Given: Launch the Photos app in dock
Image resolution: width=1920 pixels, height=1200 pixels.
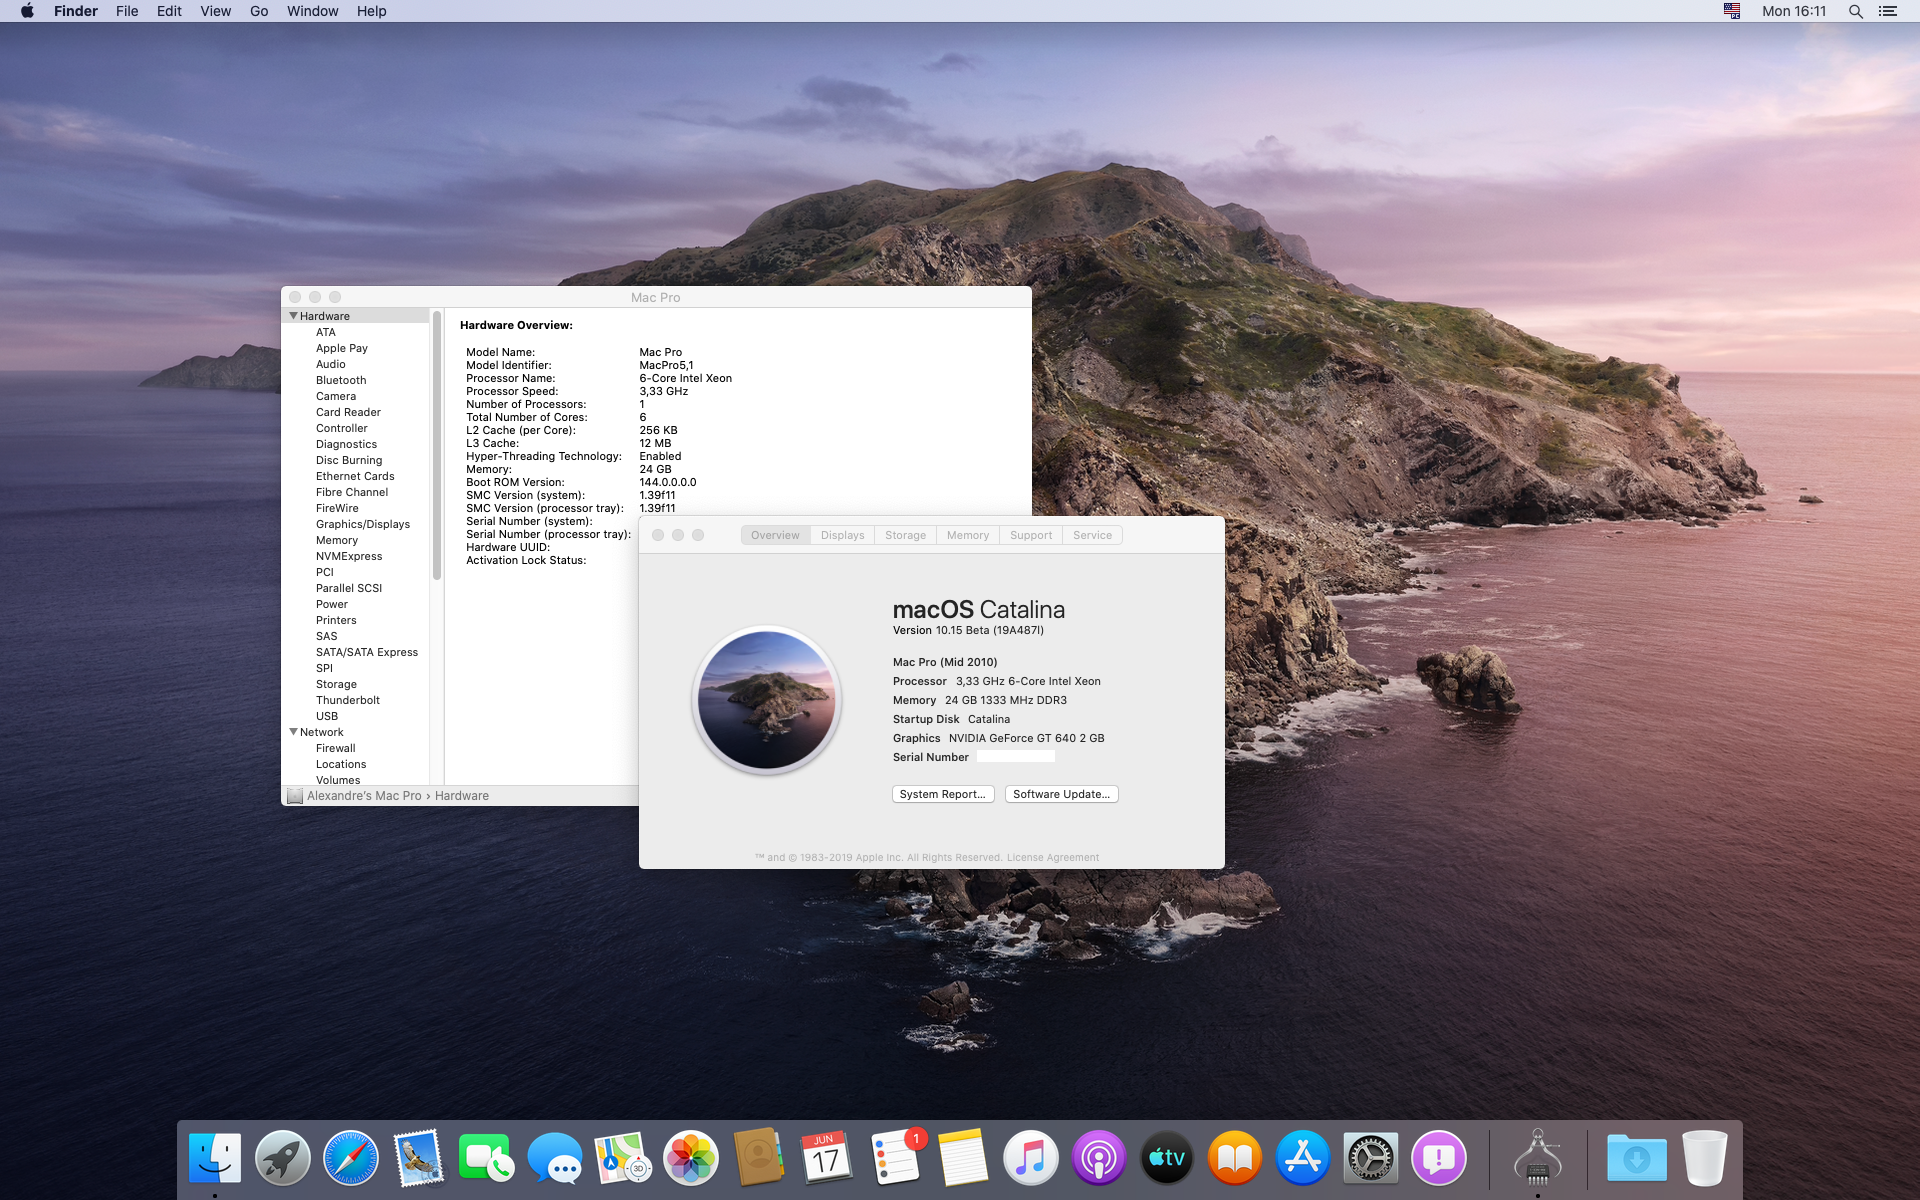Looking at the screenshot, I should coord(690,1159).
